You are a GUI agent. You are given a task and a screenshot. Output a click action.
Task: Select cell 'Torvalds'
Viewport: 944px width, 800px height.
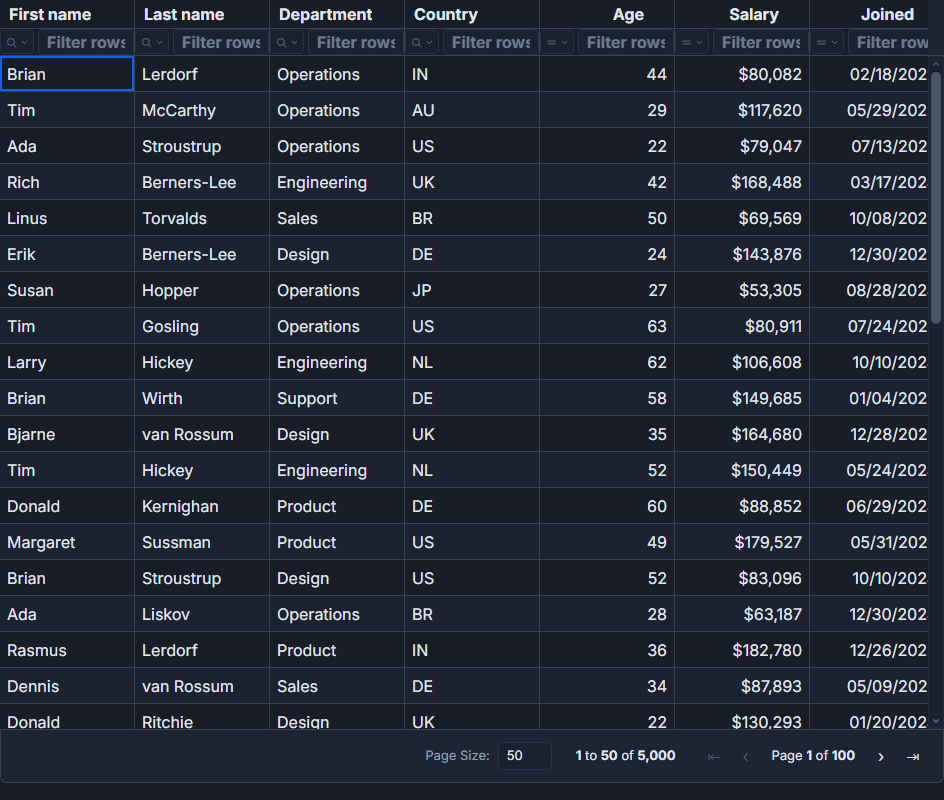pos(202,219)
